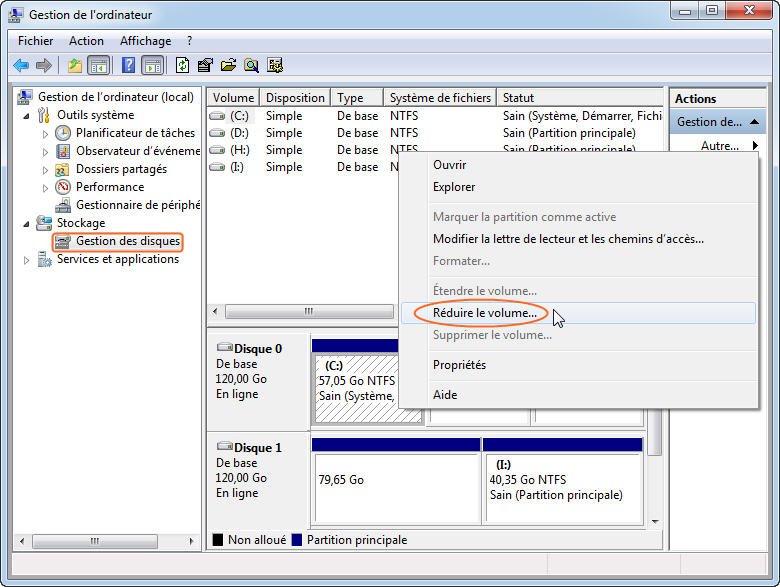Click drive icon for volume (C:) row
The width and height of the screenshot is (780, 587).
[217, 116]
